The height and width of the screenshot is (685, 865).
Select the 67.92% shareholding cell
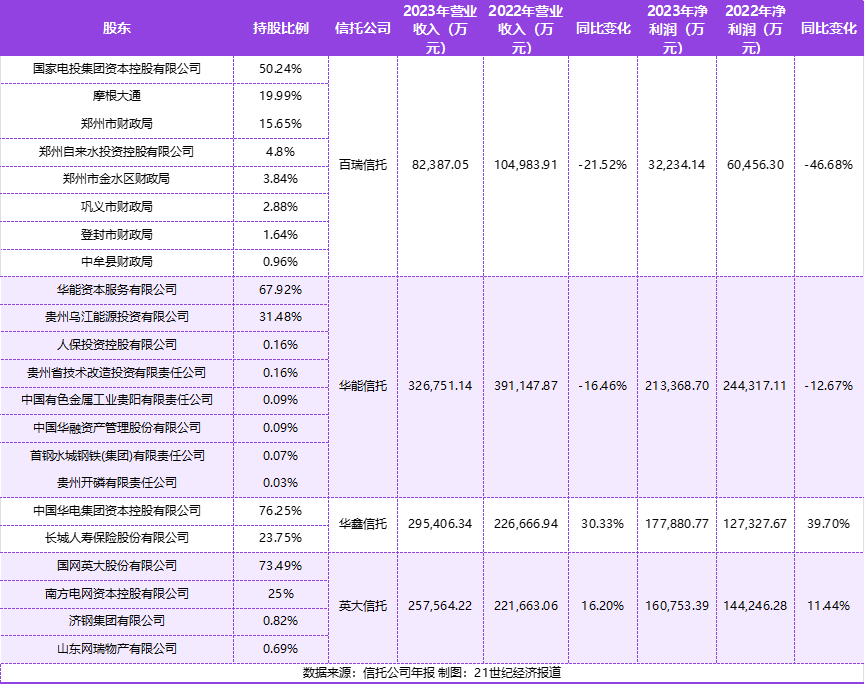[x=280, y=290]
